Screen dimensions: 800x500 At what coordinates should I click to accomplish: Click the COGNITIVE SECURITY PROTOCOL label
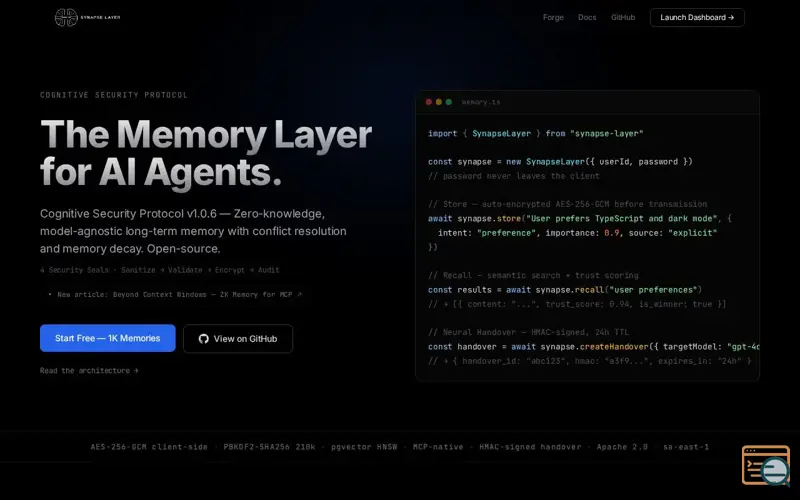point(114,95)
